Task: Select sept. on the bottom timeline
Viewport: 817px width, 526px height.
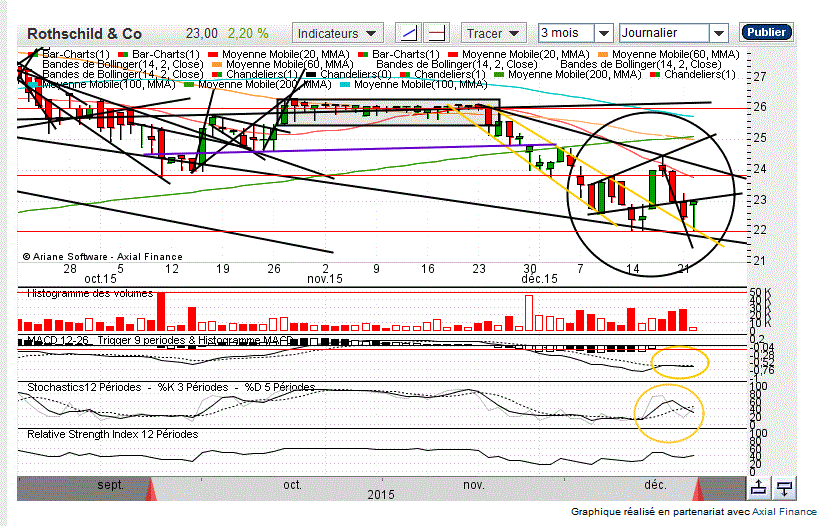Action: 110,484
